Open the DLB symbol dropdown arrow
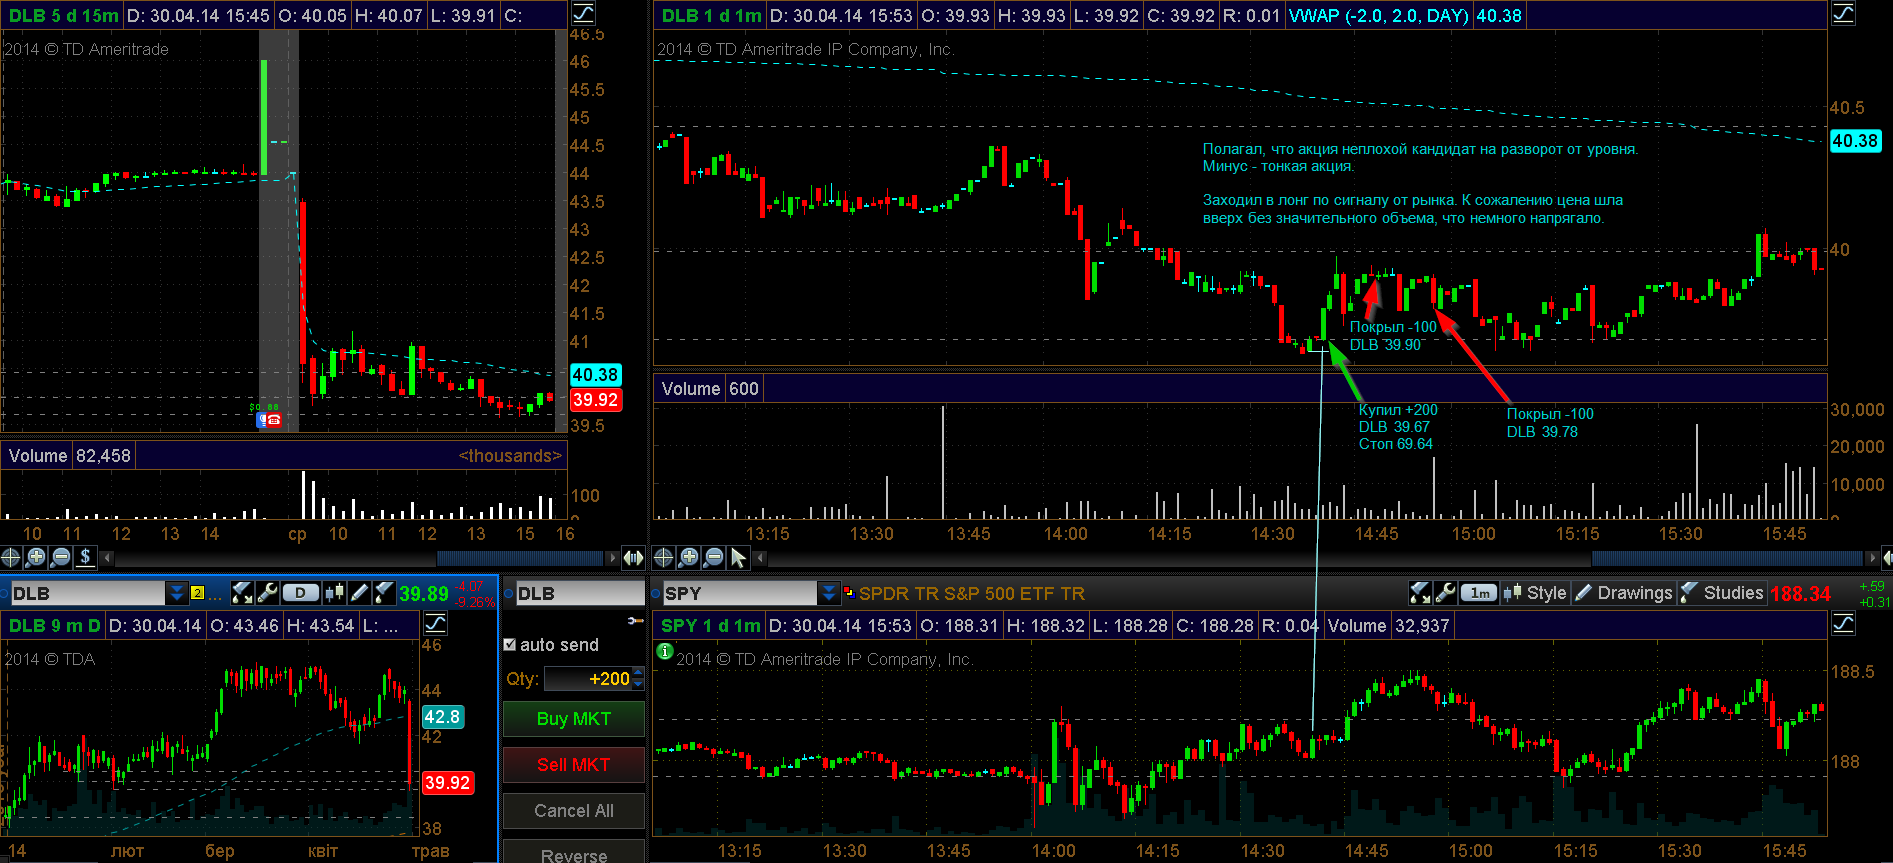The width and height of the screenshot is (1893, 863). click(177, 593)
